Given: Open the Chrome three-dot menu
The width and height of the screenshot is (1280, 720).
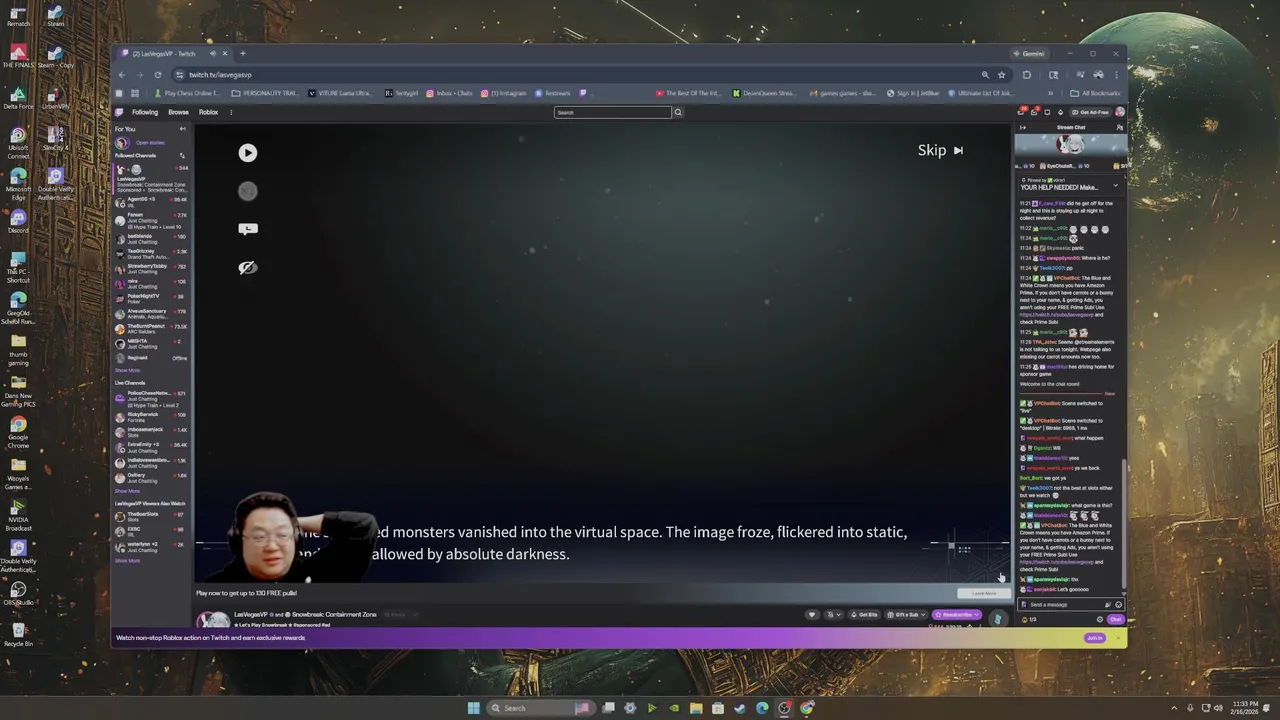Looking at the screenshot, I should [1117, 74].
